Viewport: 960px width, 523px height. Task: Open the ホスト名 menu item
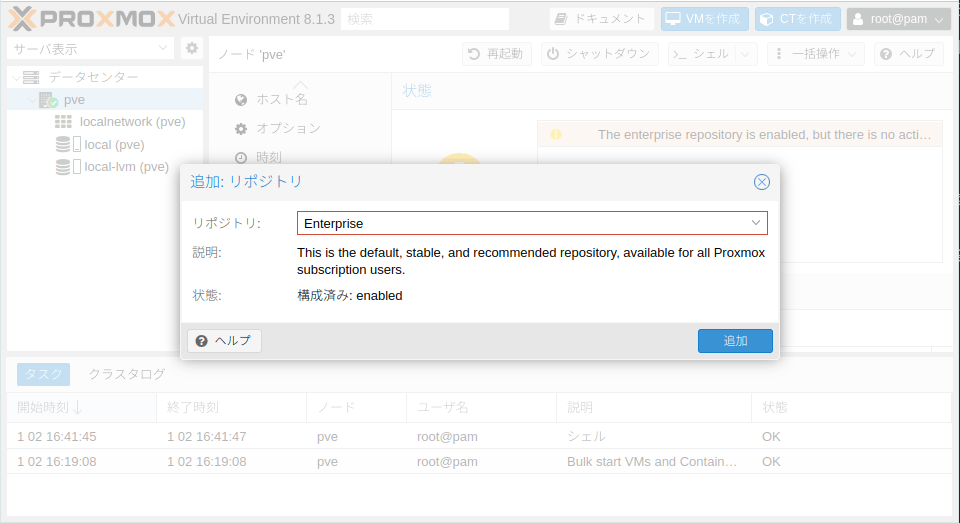pyautogui.click(x=282, y=99)
